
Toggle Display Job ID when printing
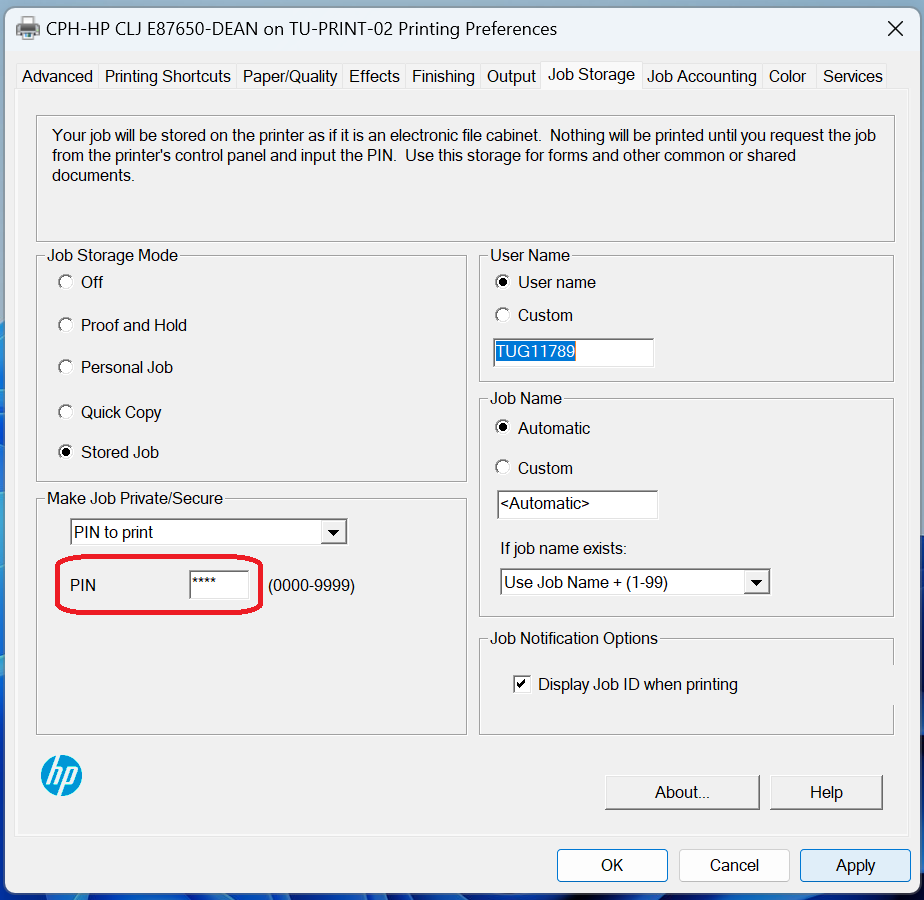tap(625, 684)
